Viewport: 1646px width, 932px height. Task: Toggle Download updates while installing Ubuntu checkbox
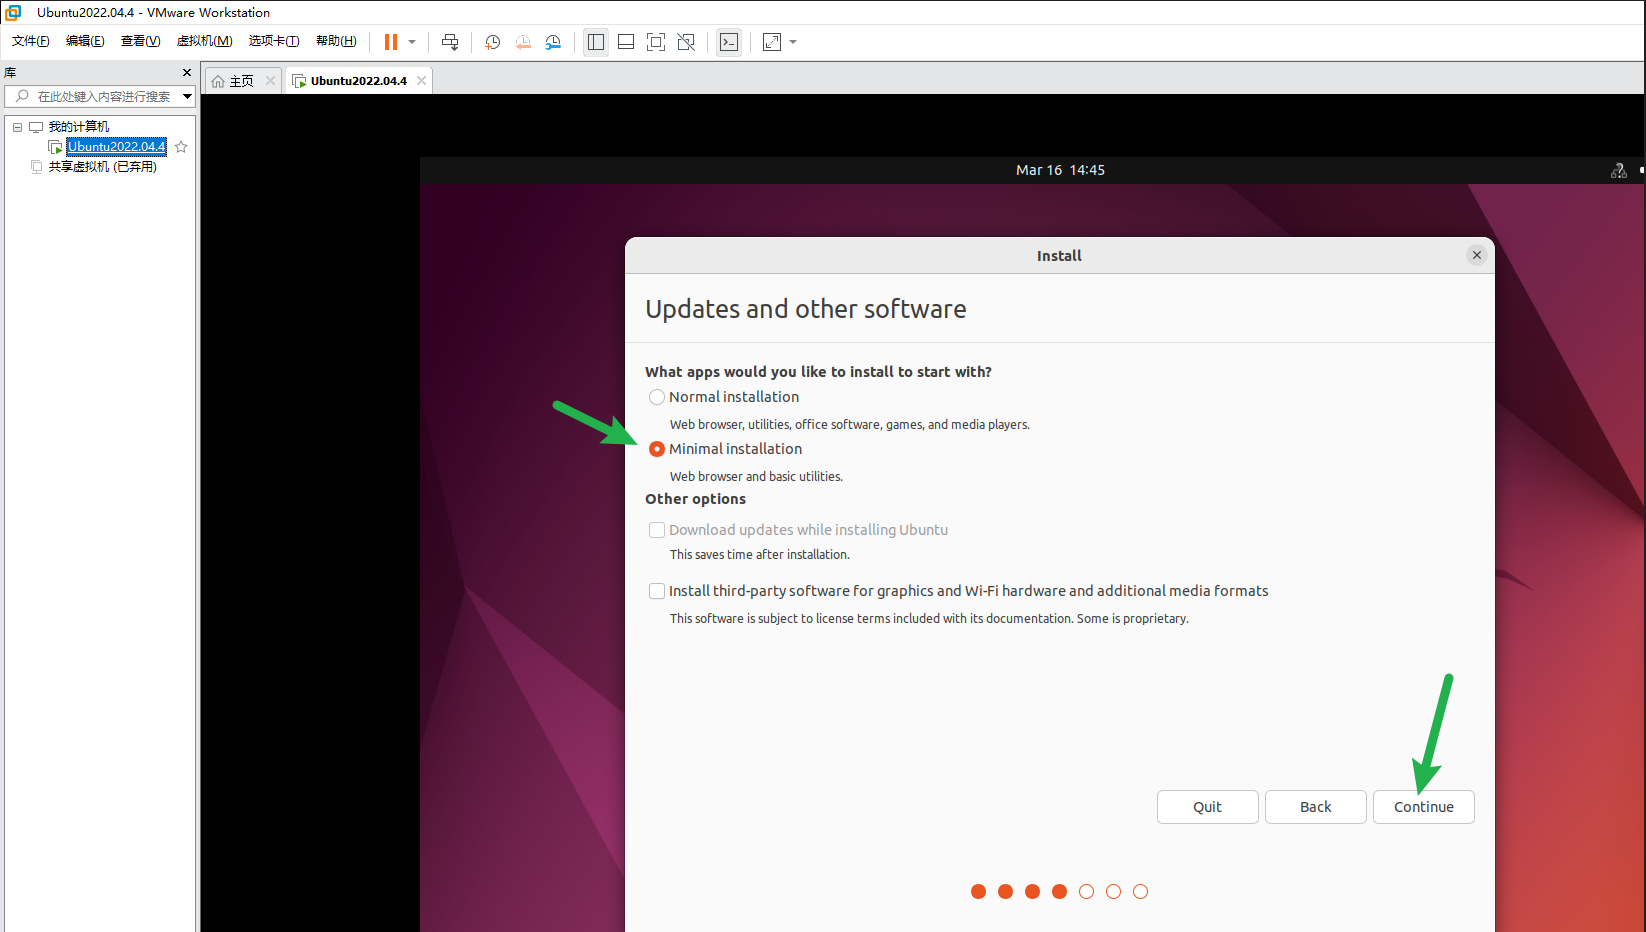[x=657, y=530]
